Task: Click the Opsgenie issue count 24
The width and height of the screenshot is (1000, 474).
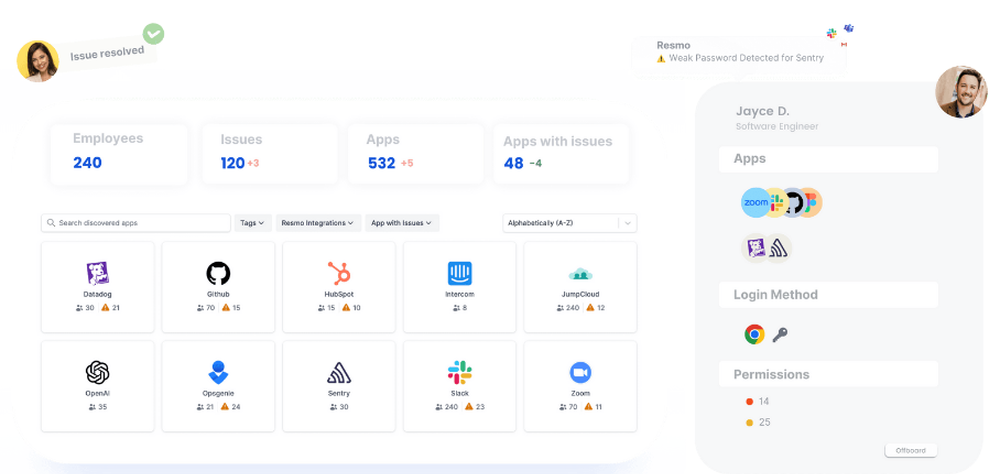Action: point(236,406)
